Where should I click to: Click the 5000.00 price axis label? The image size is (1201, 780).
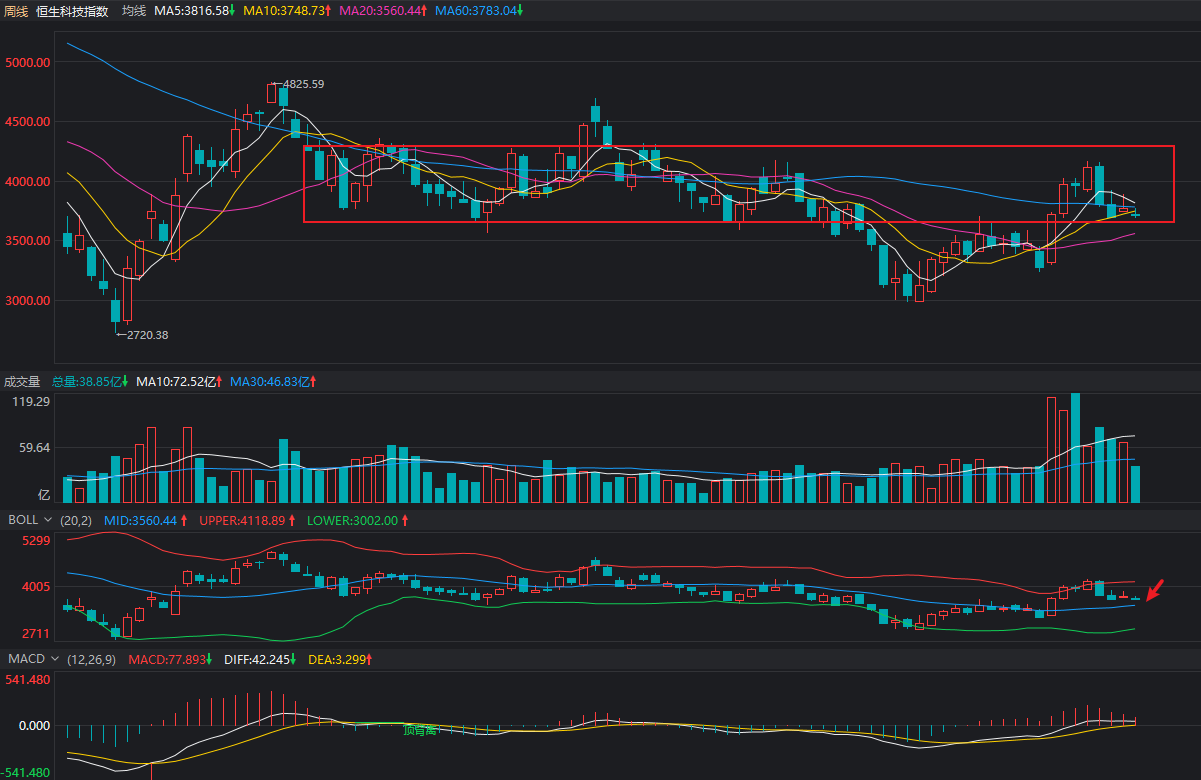click(x=27, y=62)
